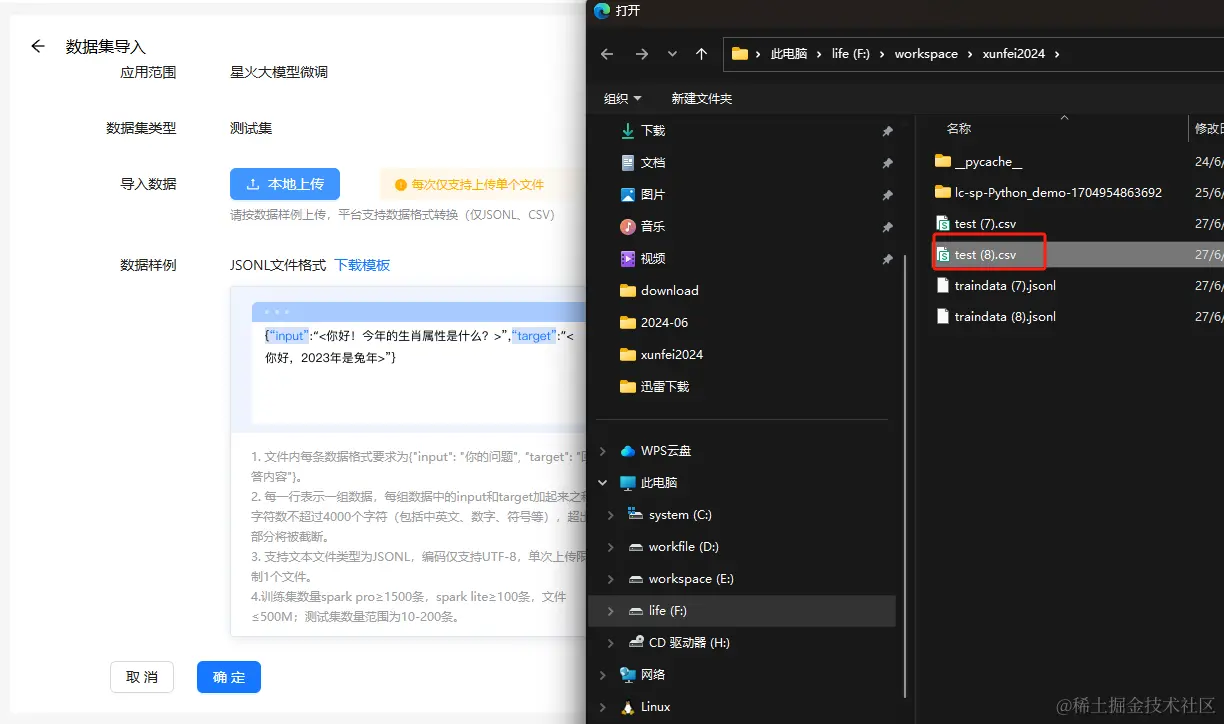The height and width of the screenshot is (724, 1224).
Task: Open recent locations dropdown chevron
Action: (x=672, y=54)
